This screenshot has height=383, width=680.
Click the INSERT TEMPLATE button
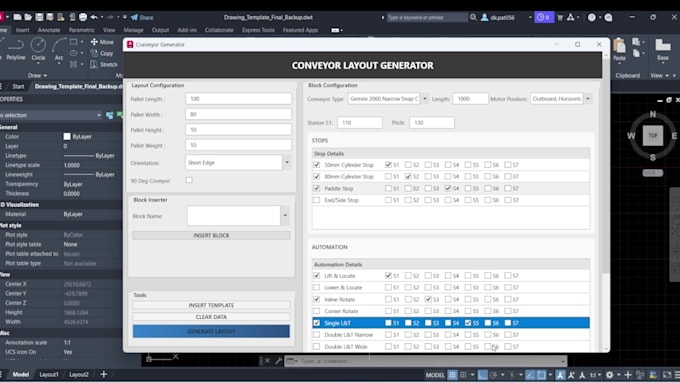[x=211, y=305]
